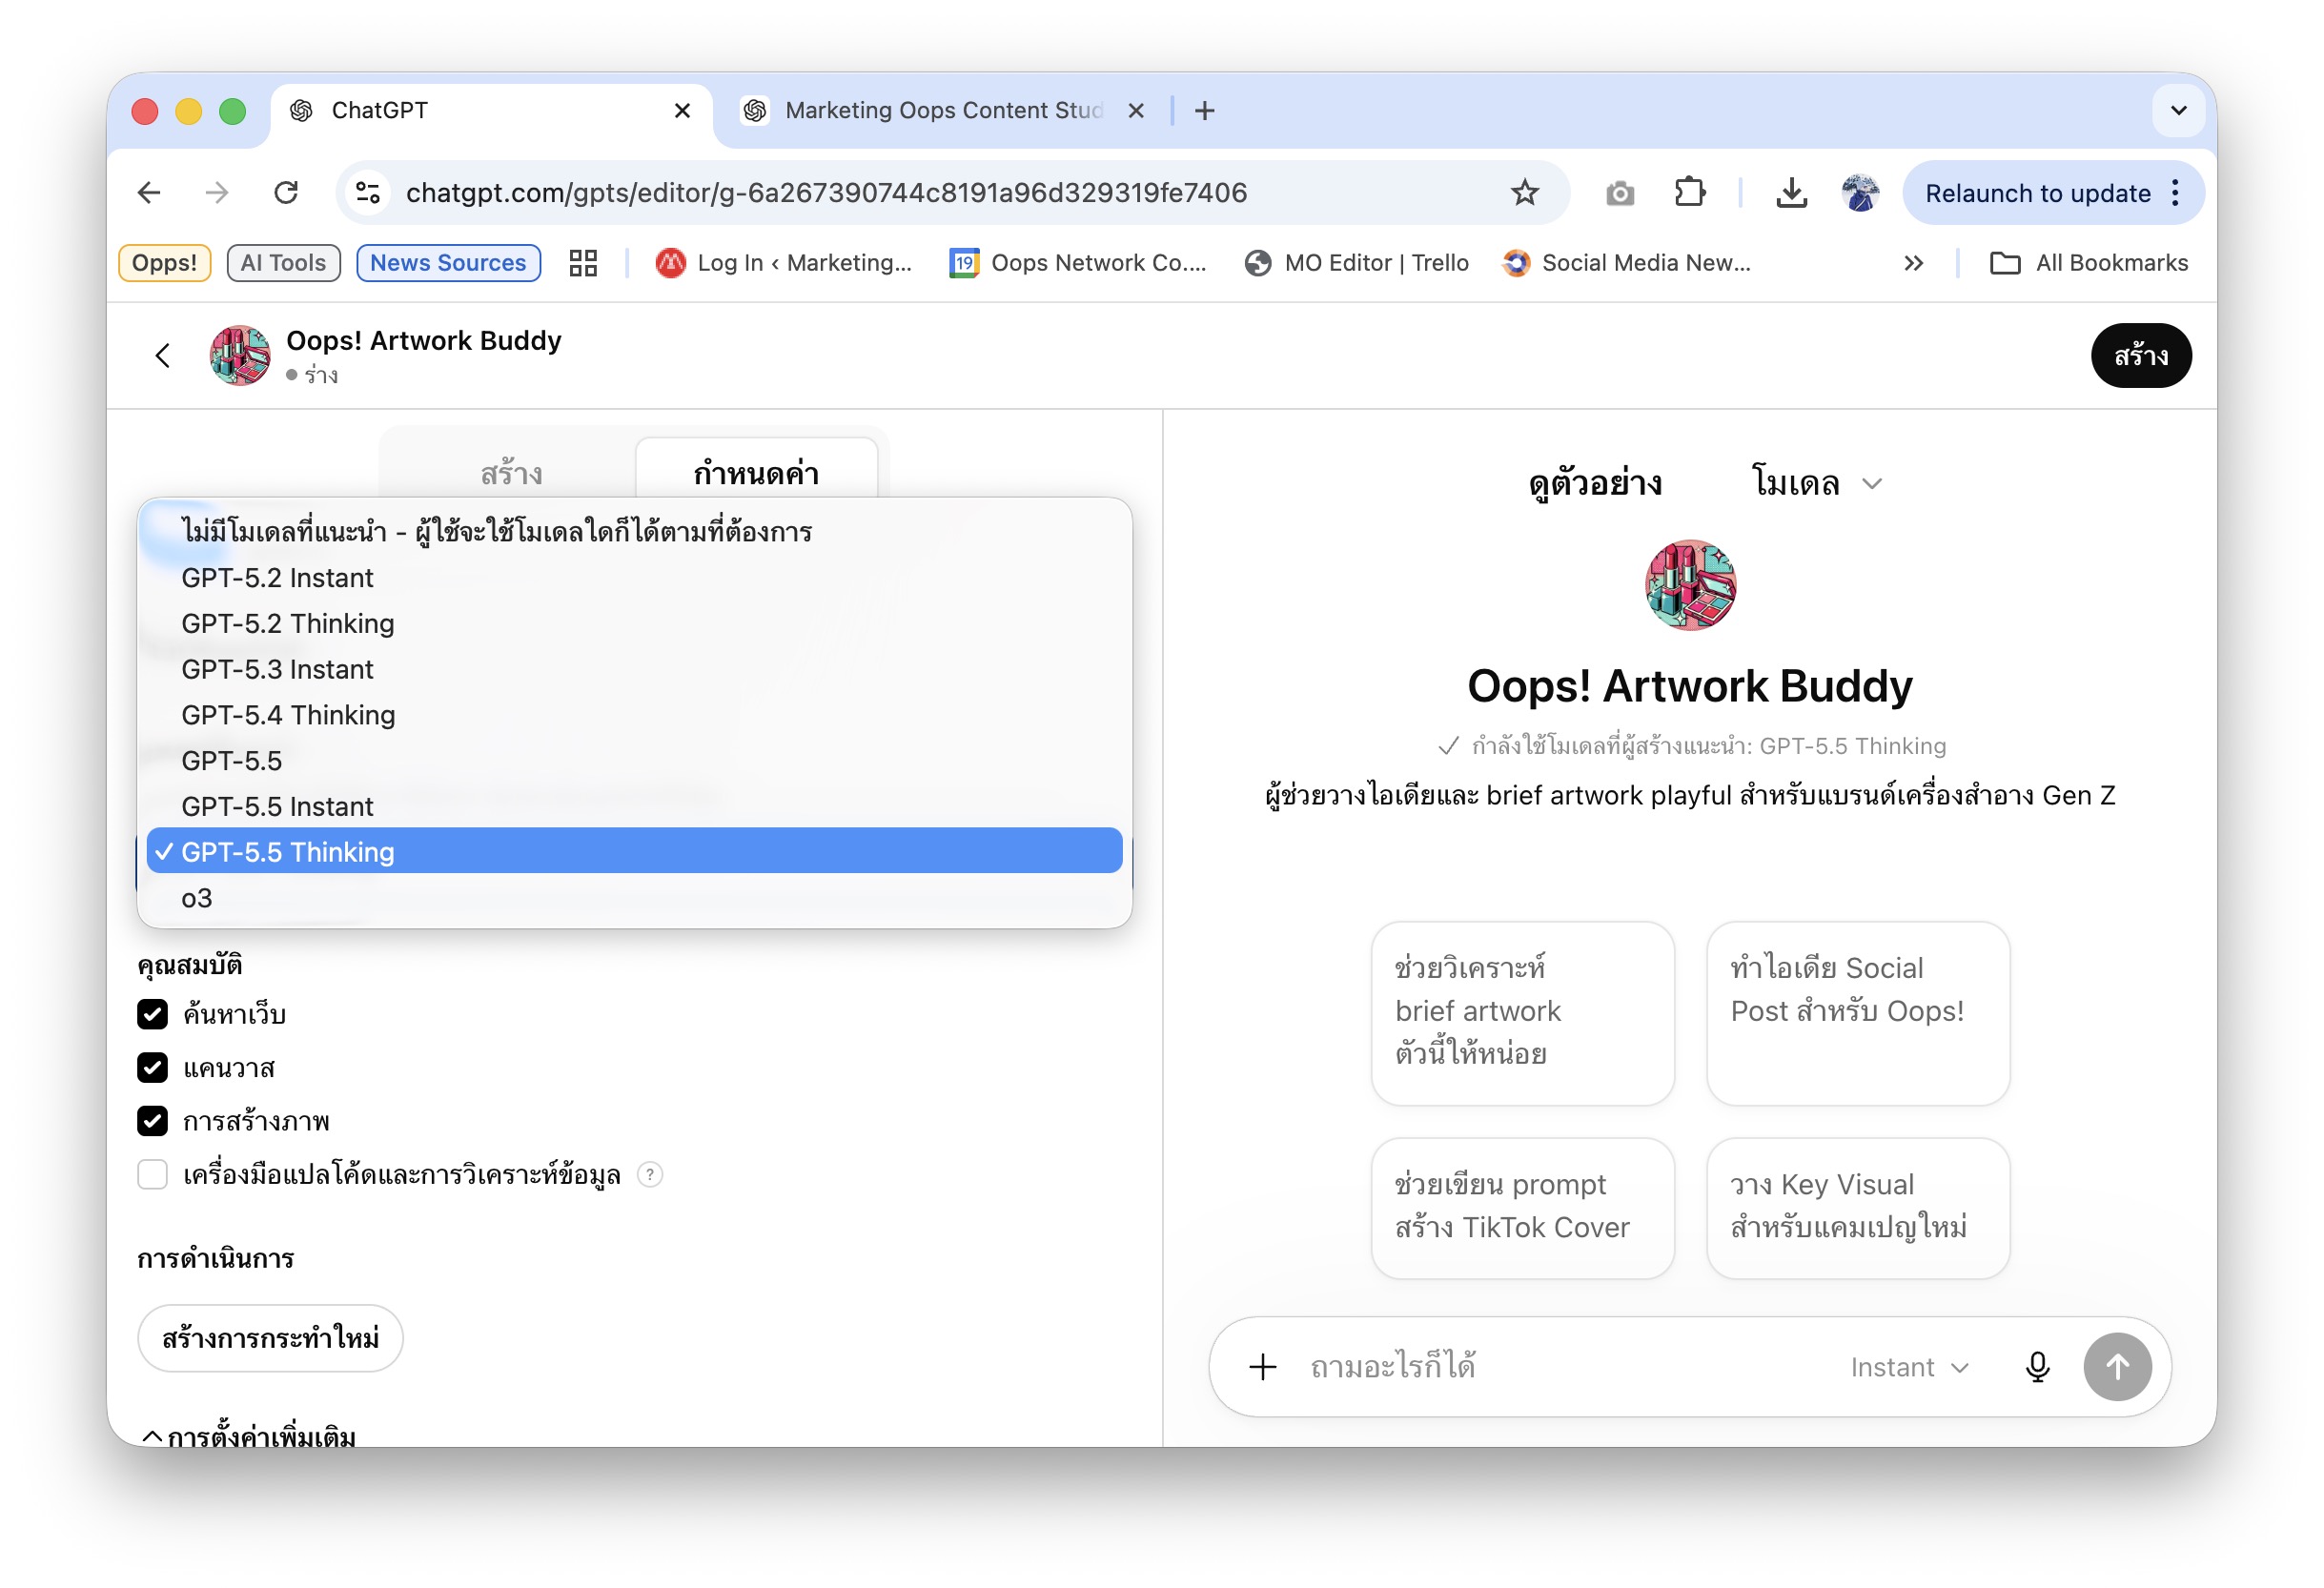Click the browser address bar URL

tap(826, 192)
